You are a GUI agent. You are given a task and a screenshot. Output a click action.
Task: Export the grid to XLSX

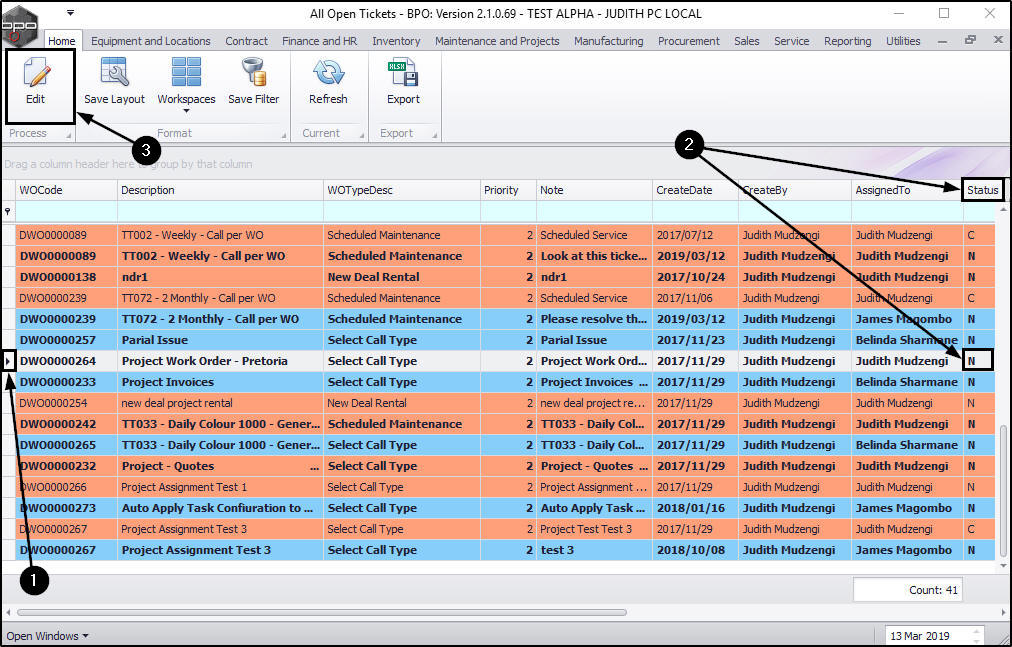click(x=403, y=82)
